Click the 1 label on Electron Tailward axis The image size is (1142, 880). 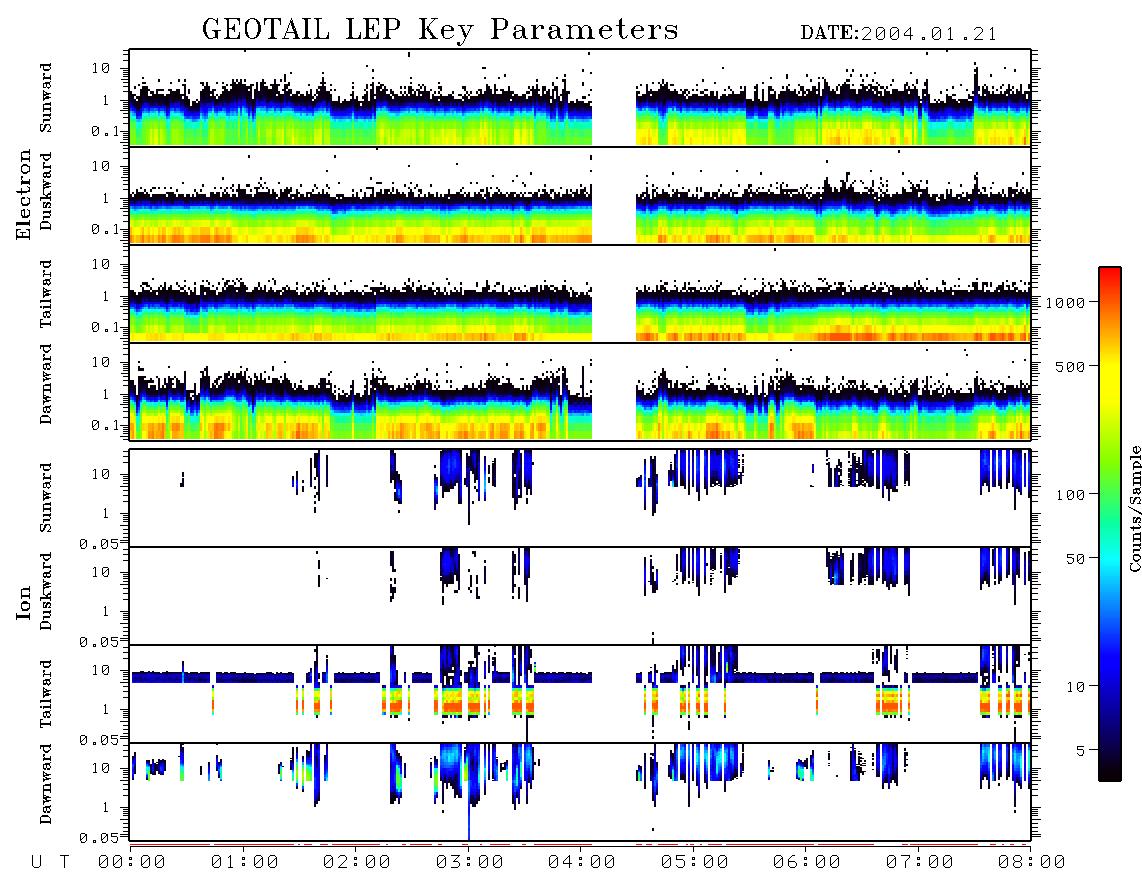106,296
